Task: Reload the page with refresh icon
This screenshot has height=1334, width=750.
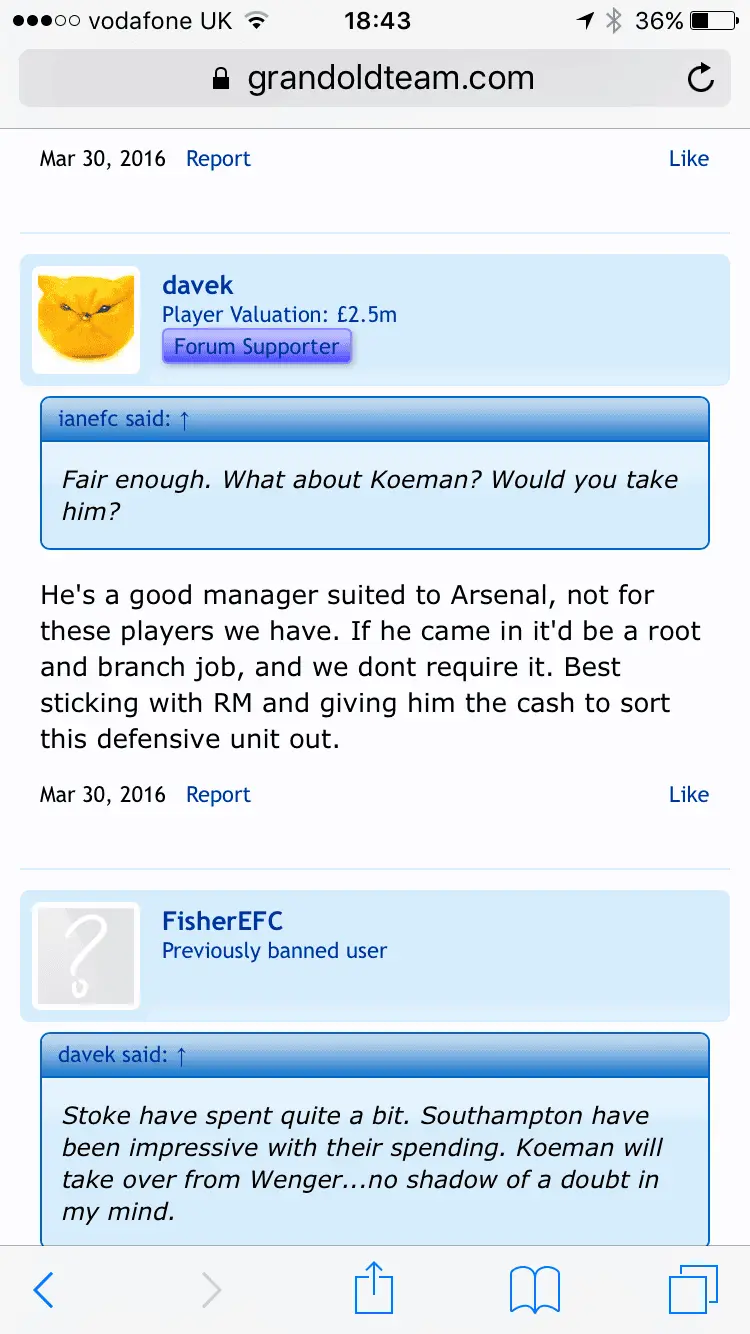Action: click(701, 78)
